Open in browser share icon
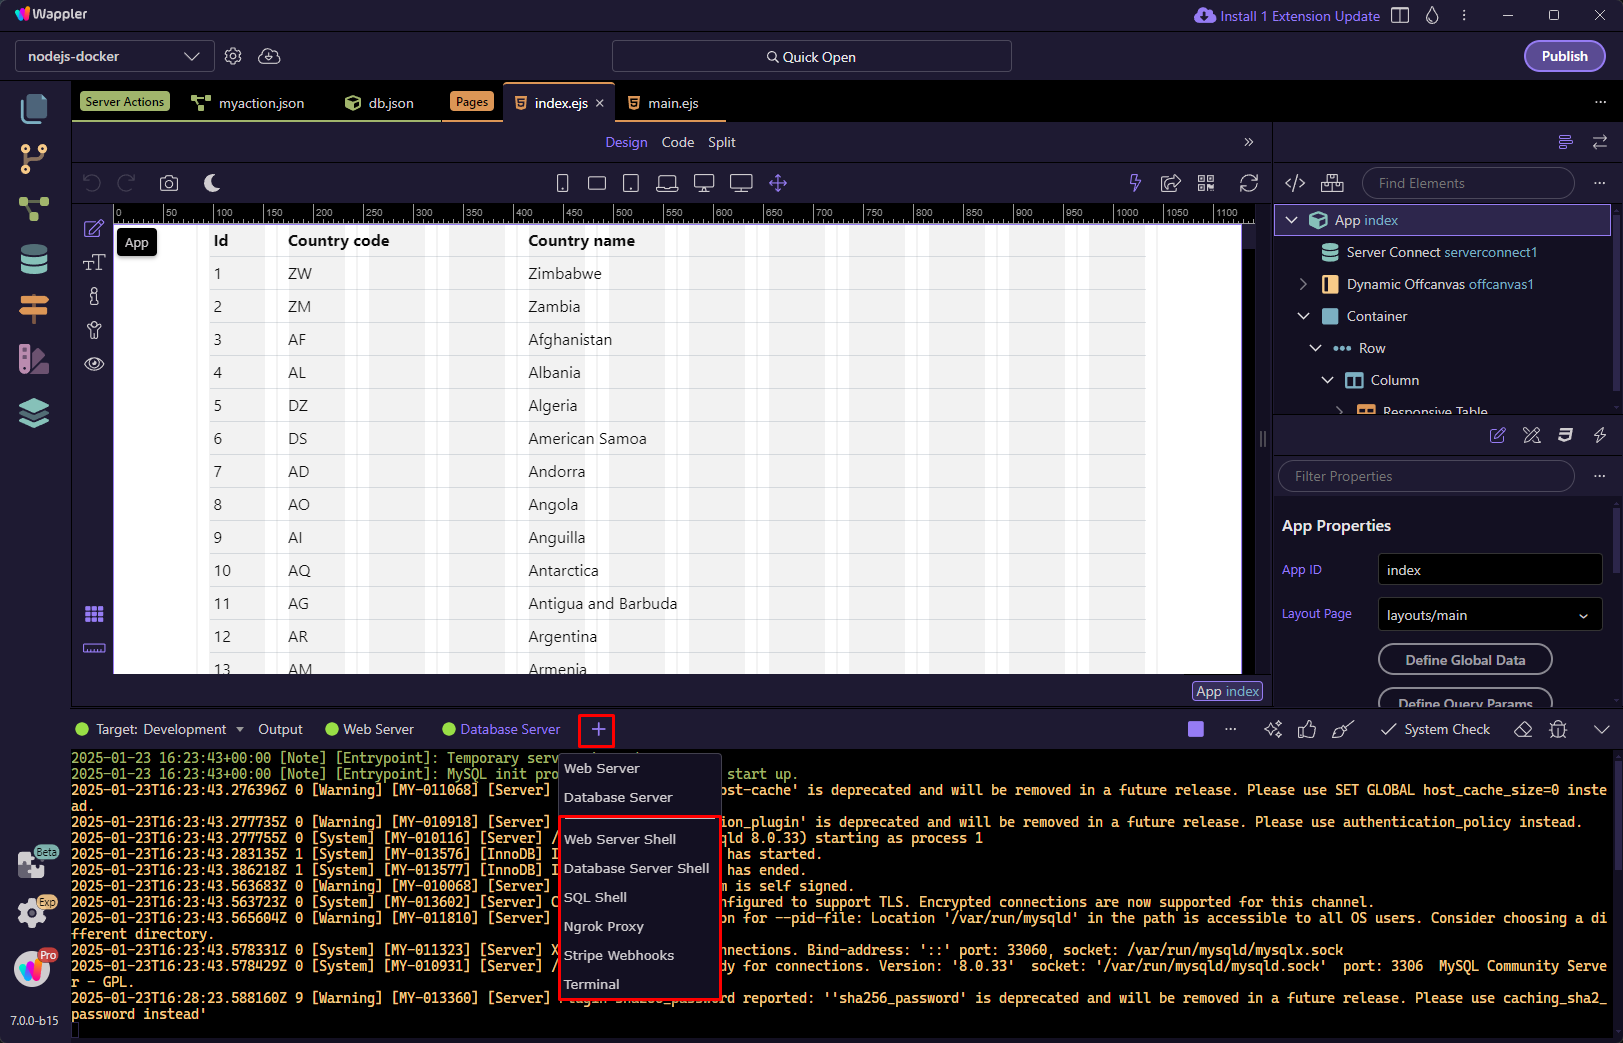 pyautogui.click(x=1171, y=183)
